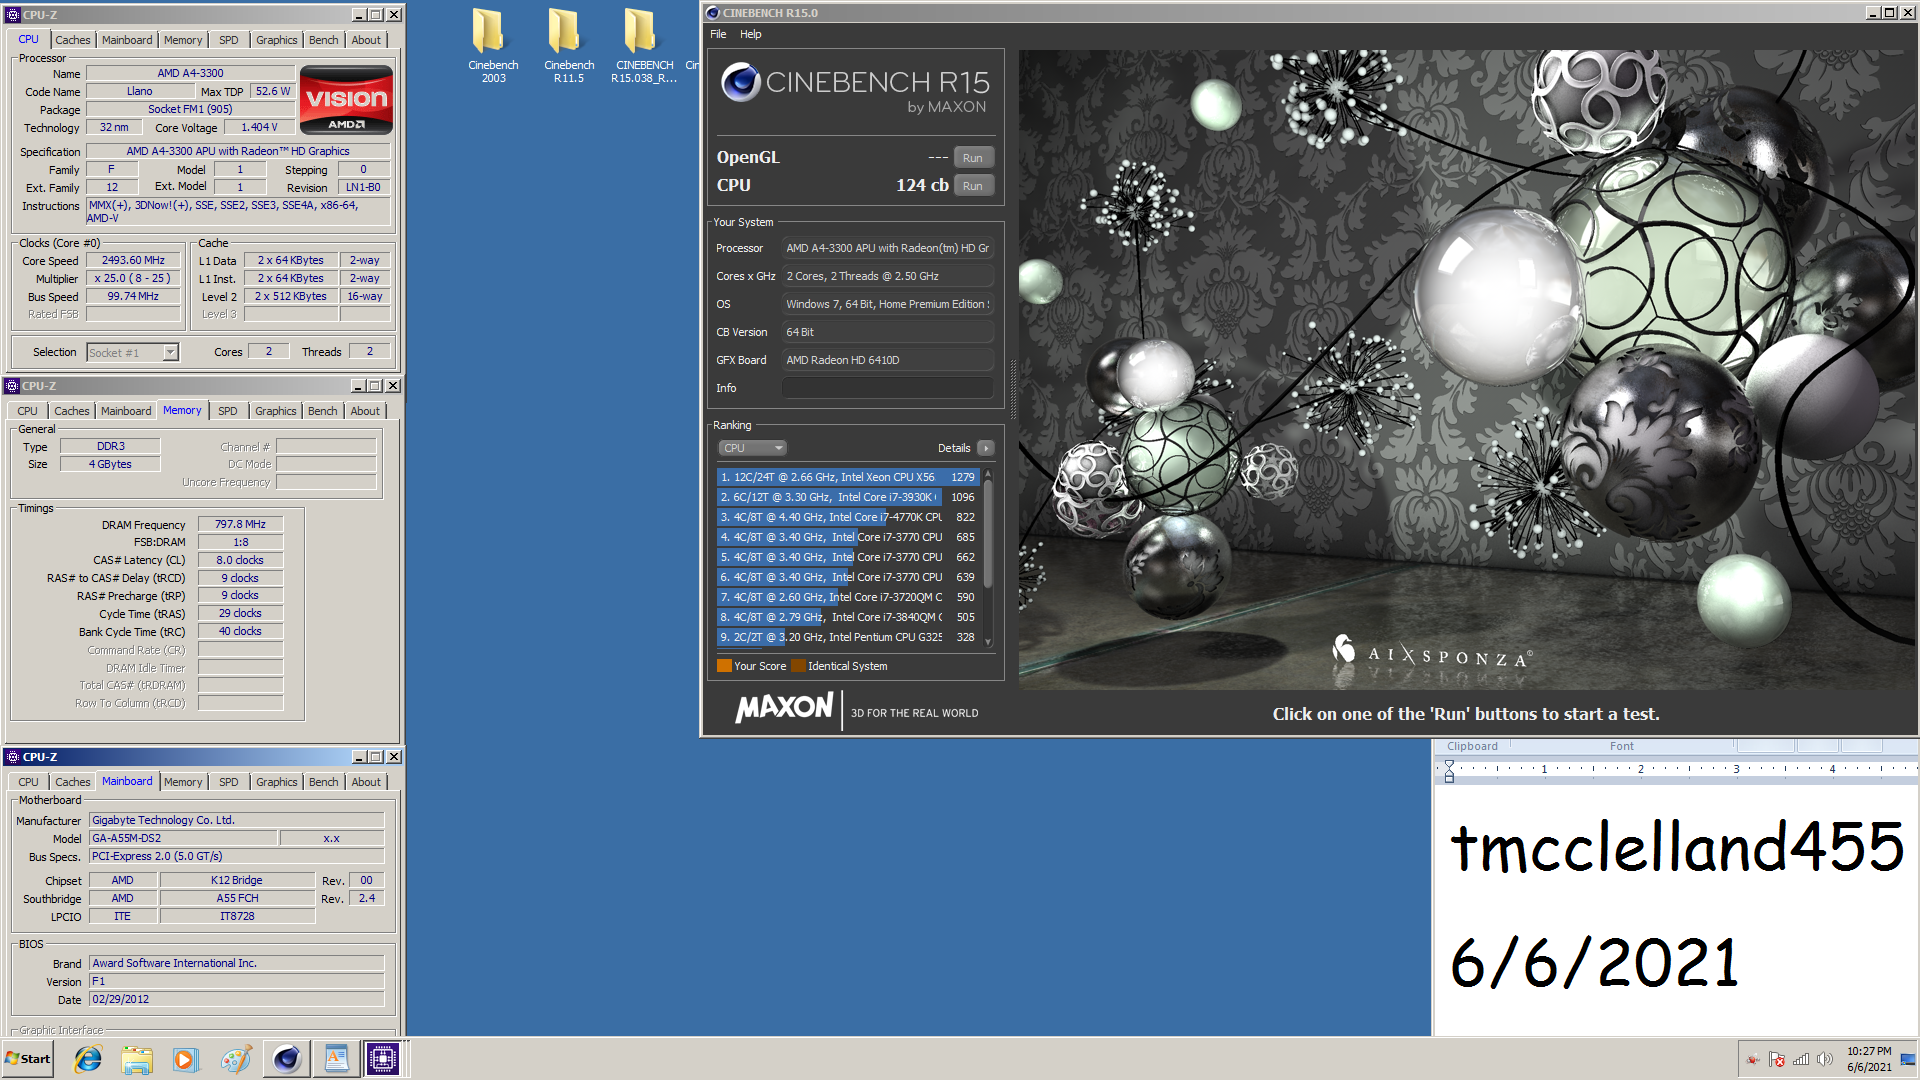1920x1080 pixels.
Task: Open Windows Media Player from the taskbar
Action: (185, 1059)
